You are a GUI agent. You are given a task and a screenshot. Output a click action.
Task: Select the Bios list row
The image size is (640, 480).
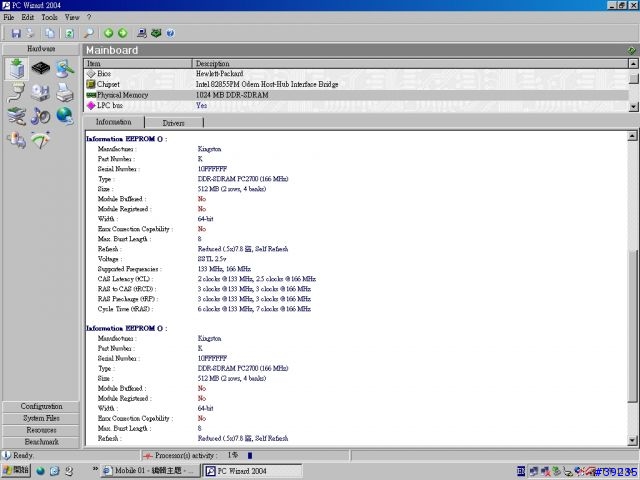pyautogui.click(x=356, y=74)
